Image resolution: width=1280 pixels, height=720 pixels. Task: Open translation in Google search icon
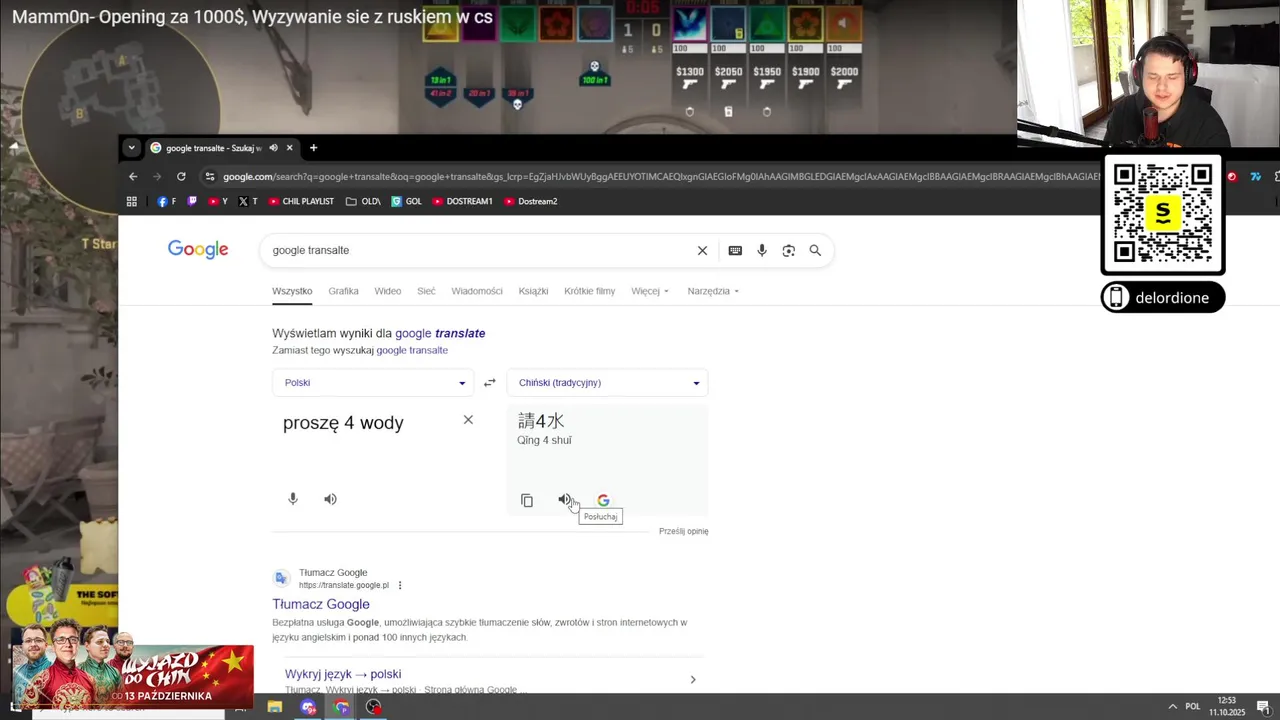[603, 500]
